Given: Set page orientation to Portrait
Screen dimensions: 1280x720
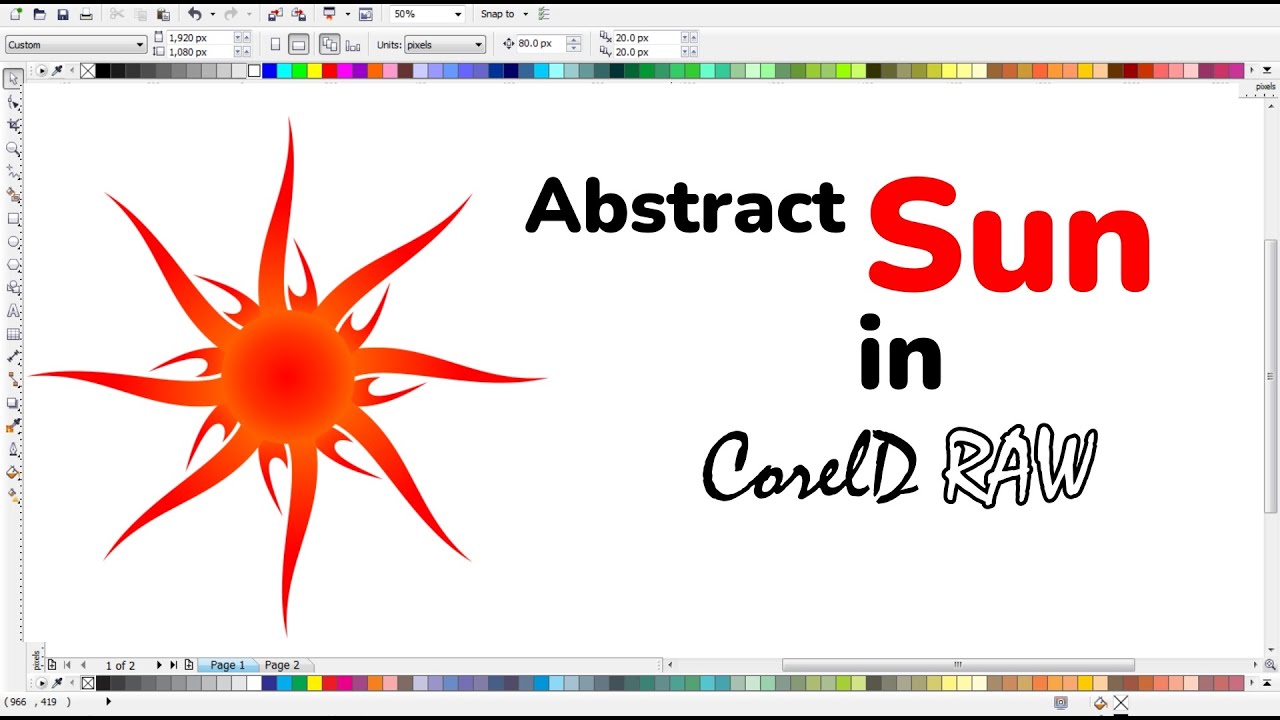Looking at the screenshot, I should (x=275, y=44).
